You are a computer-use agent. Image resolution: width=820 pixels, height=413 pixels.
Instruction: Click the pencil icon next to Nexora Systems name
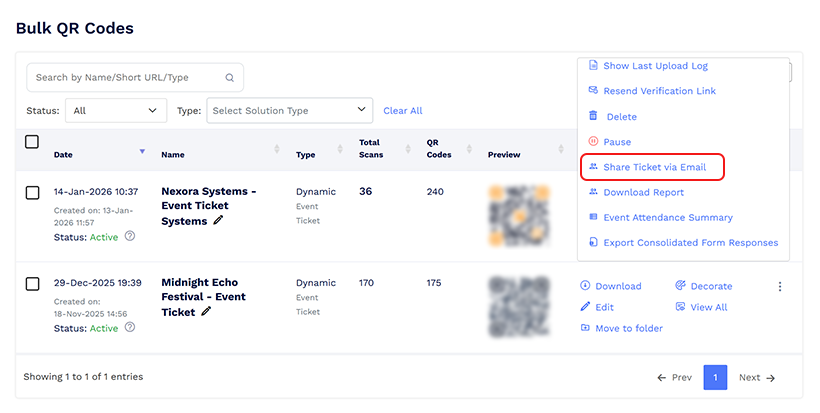(218, 221)
